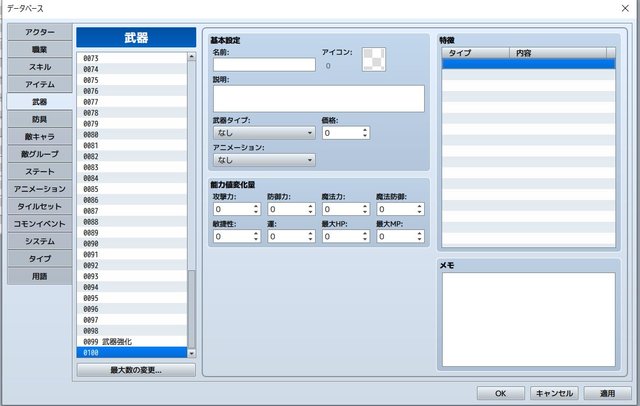Decrease 価格 with the down arrow
The width and height of the screenshot is (640, 406).
click(365, 136)
